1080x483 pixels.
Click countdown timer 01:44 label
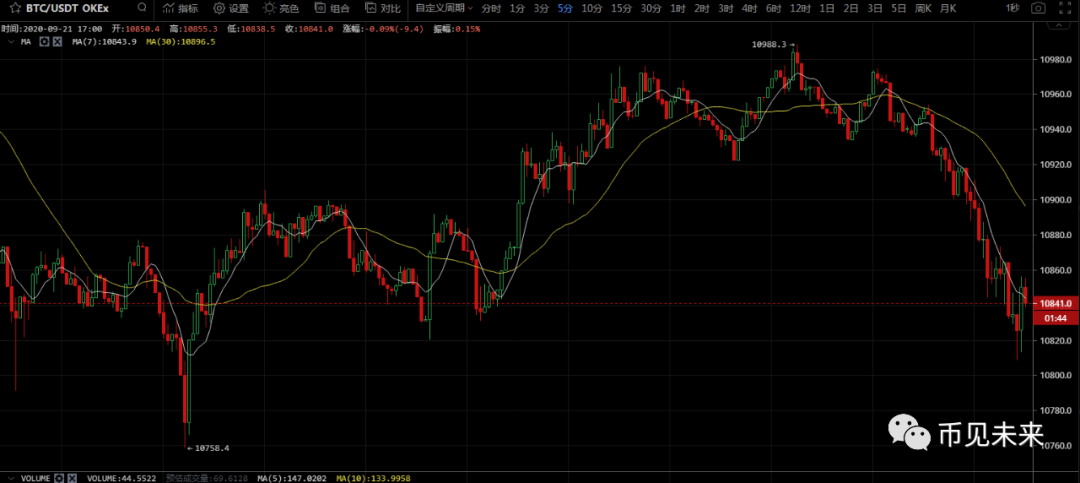click(1056, 318)
